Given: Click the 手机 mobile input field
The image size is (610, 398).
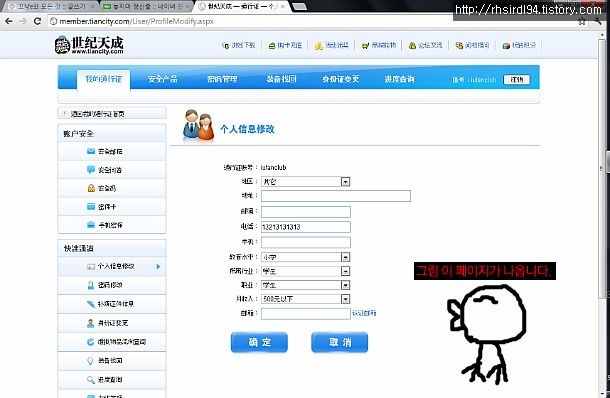Looking at the screenshot, I should 306,242.
